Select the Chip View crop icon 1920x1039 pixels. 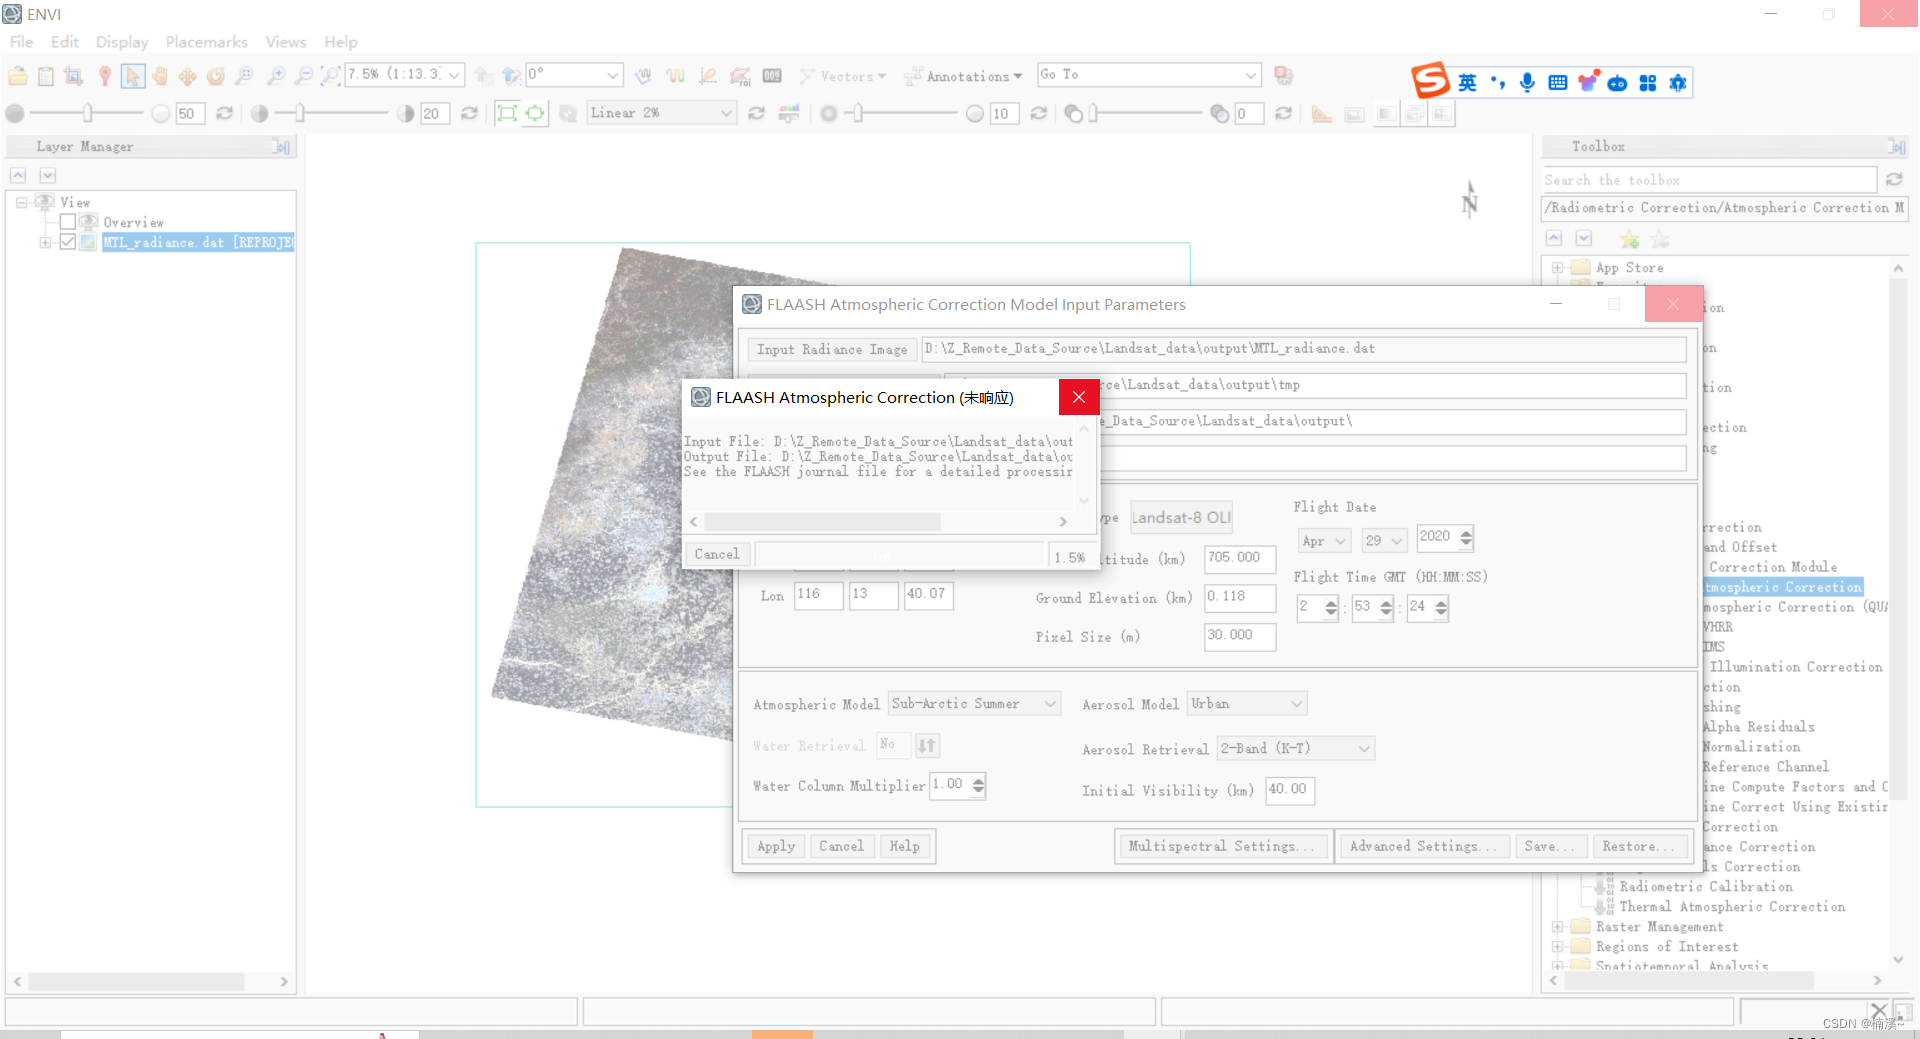point(73,76)
